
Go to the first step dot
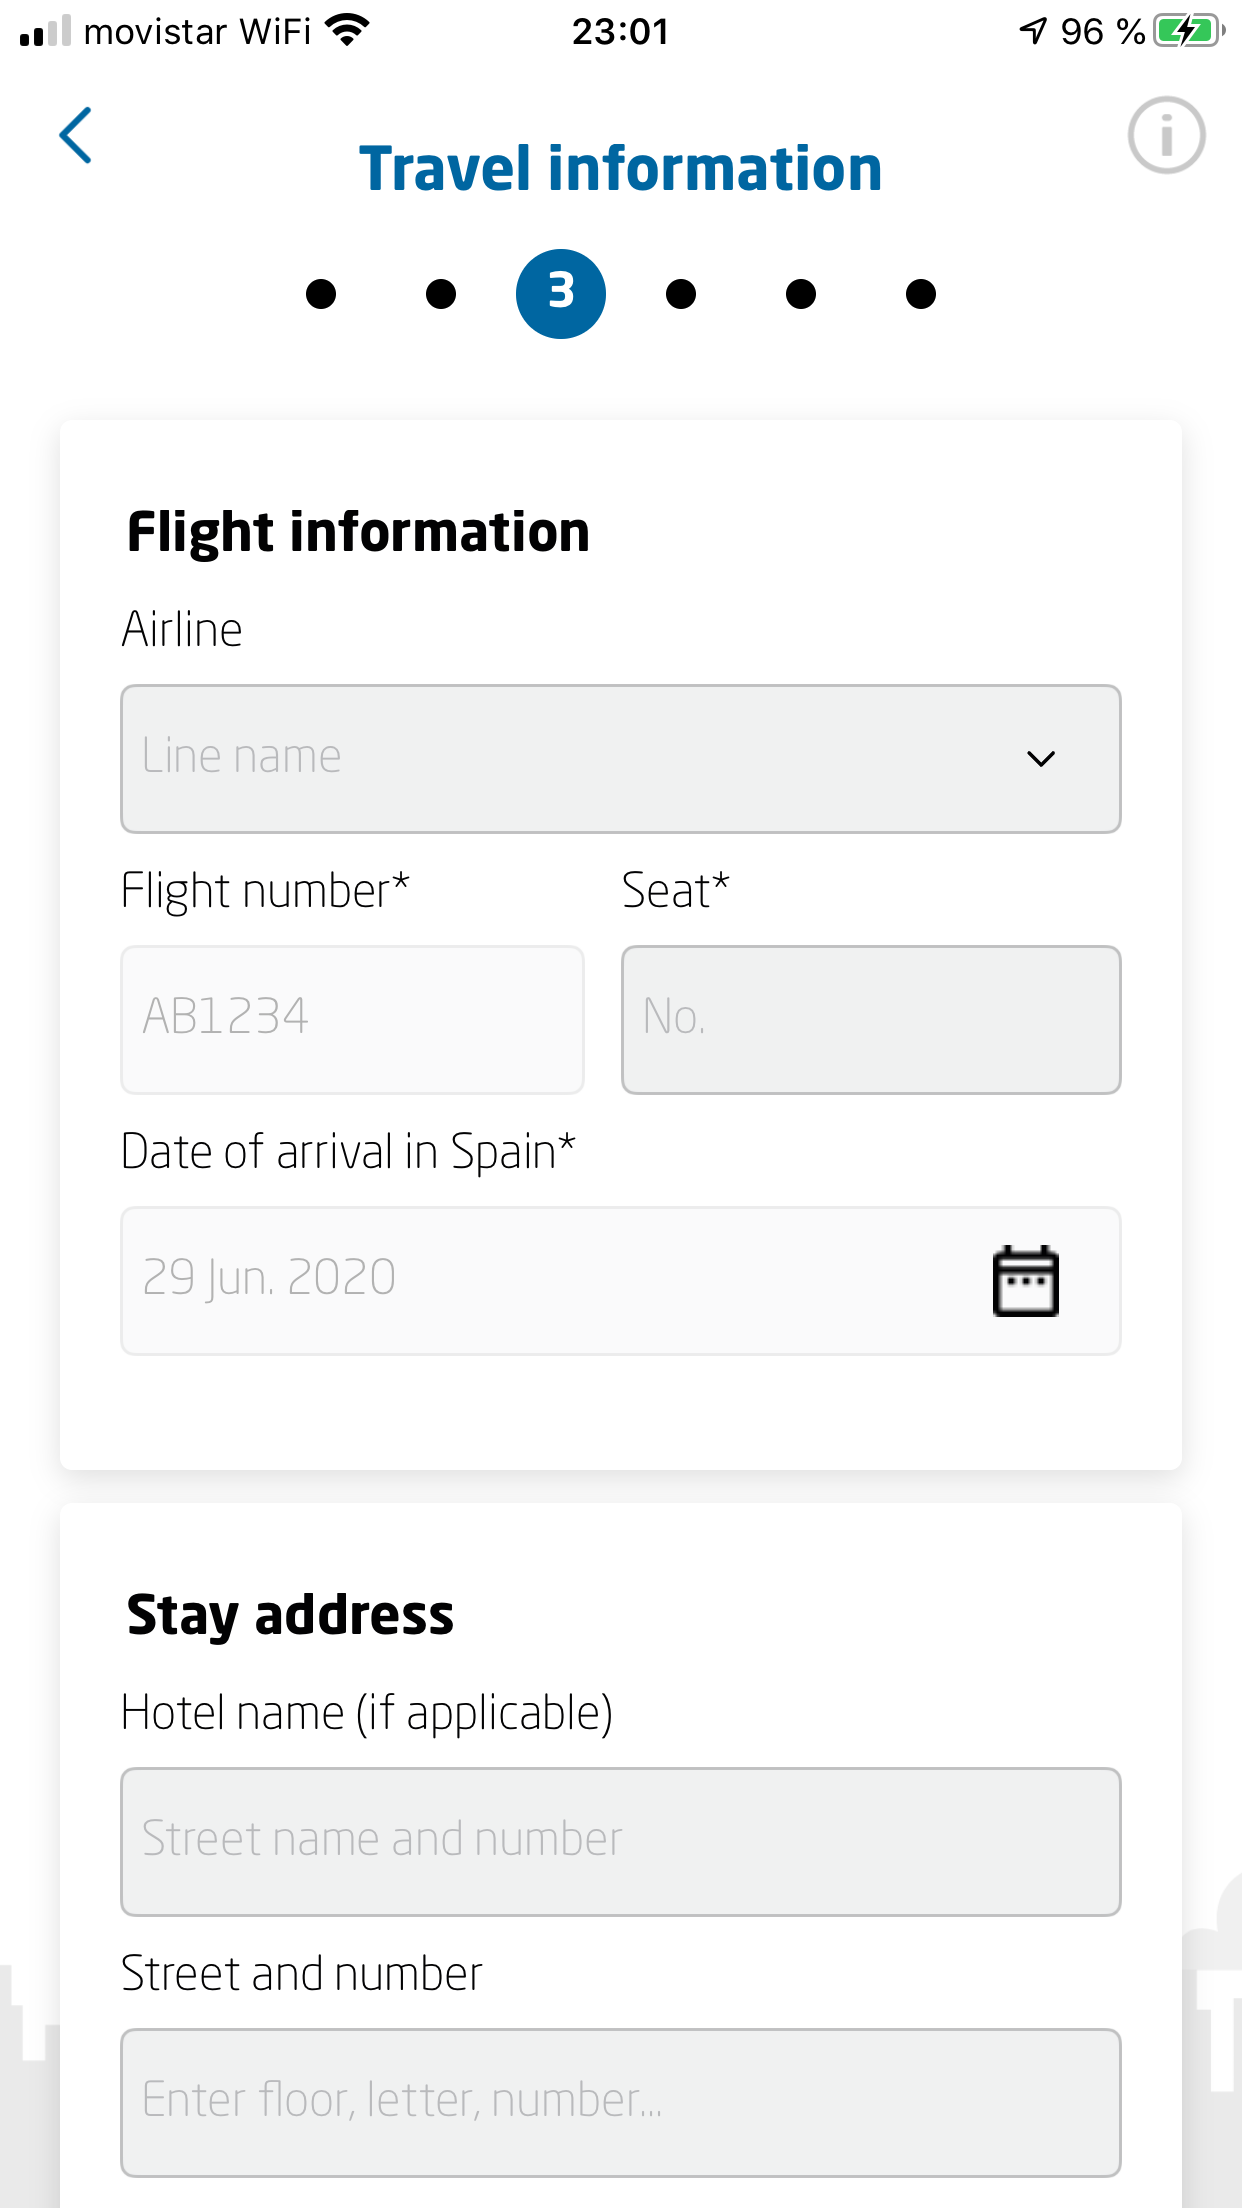pyautogui.click(x=321, y=294)
